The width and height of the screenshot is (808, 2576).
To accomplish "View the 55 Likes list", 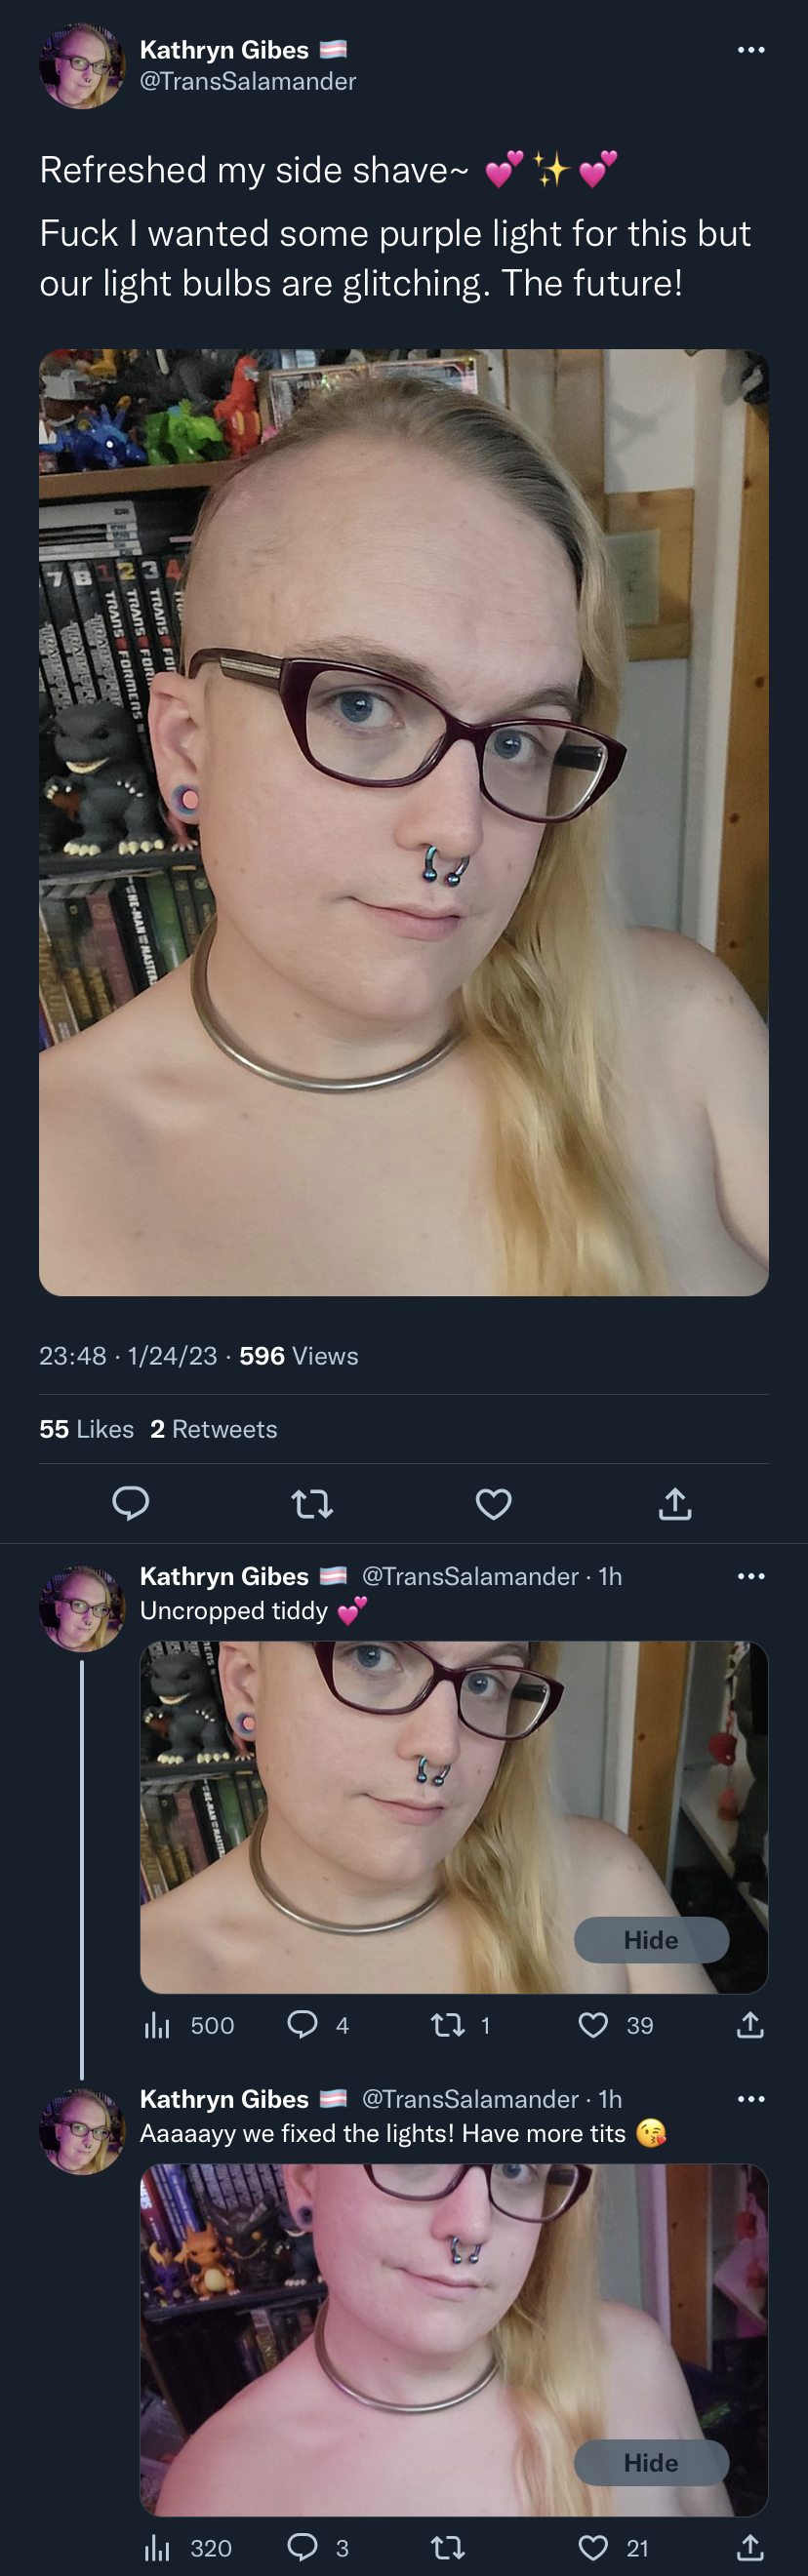I will coord(87,1429).
